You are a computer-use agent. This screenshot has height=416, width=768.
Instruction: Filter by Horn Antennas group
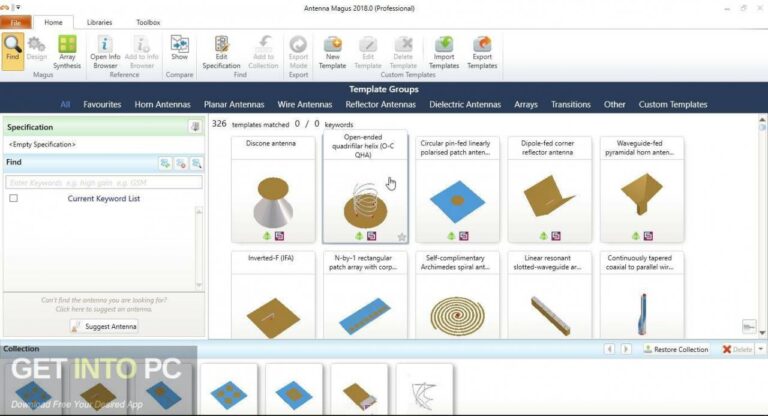pyautogui.click(x=162, y=104)
